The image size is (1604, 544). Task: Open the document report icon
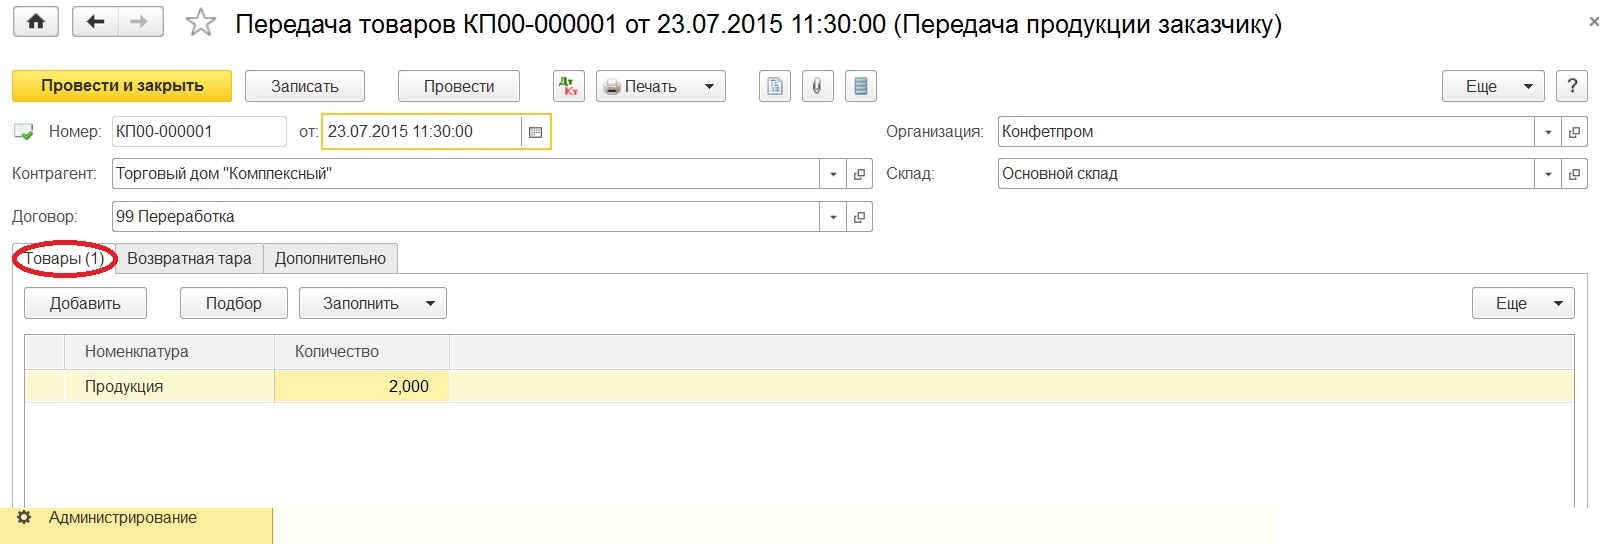click(x=775, y=86)
